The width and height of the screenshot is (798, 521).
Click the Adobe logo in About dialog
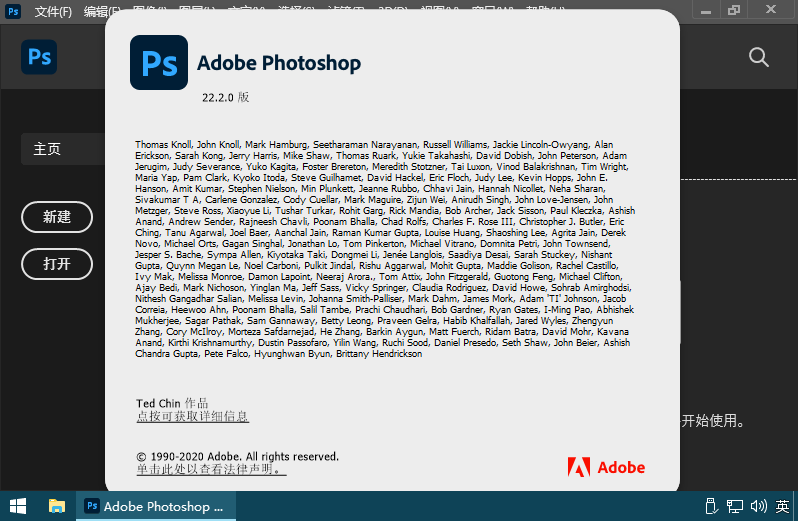pos(606,467)
